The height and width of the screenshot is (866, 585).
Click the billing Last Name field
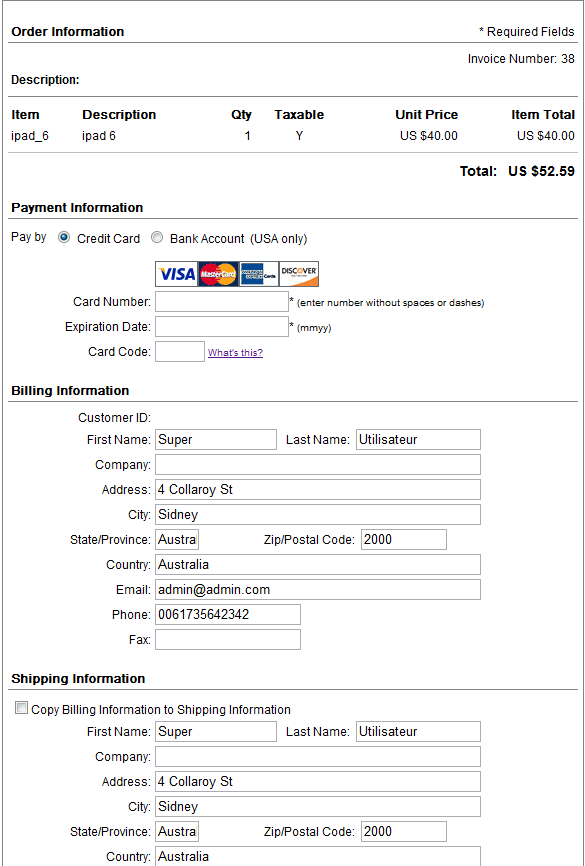click(x=418, y=440)
